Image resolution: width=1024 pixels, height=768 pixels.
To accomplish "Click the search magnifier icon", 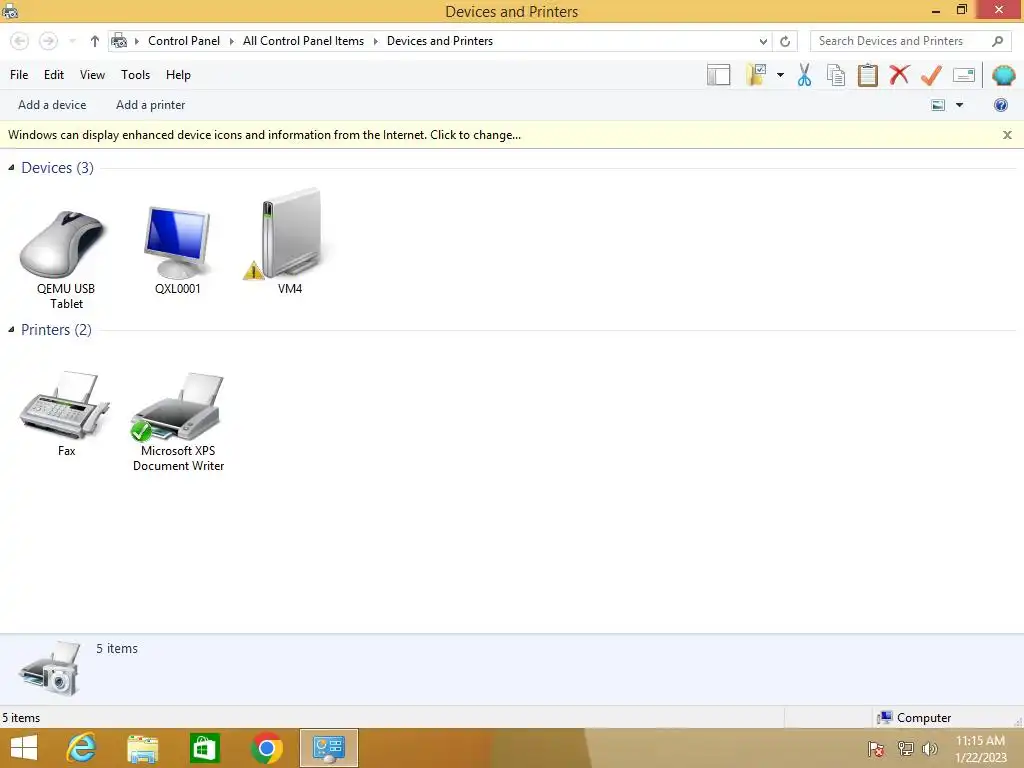I will 997,41.
